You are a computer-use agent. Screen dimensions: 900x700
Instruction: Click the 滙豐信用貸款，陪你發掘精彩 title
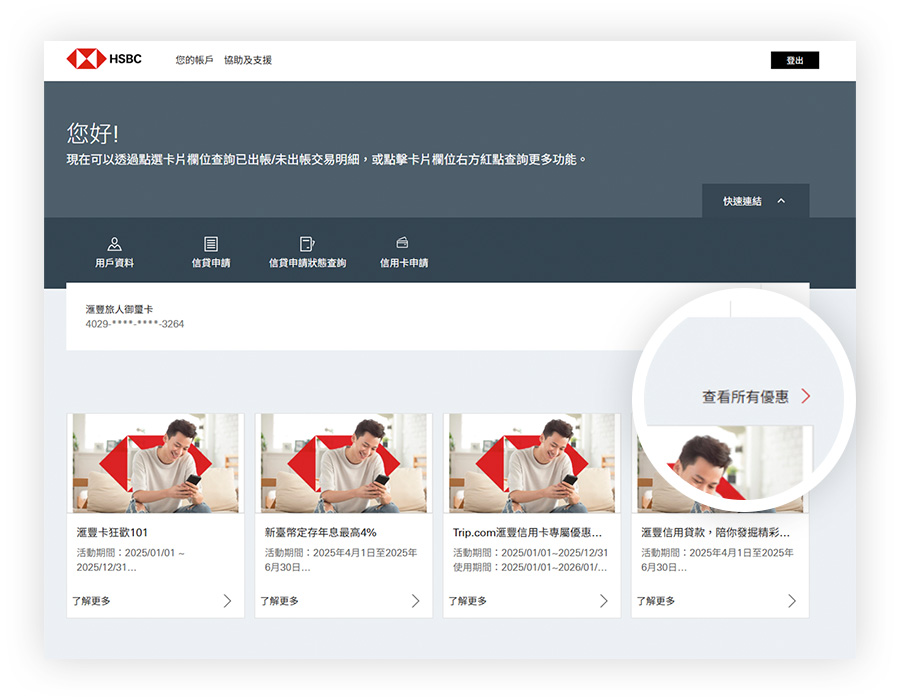pos(715,532)
